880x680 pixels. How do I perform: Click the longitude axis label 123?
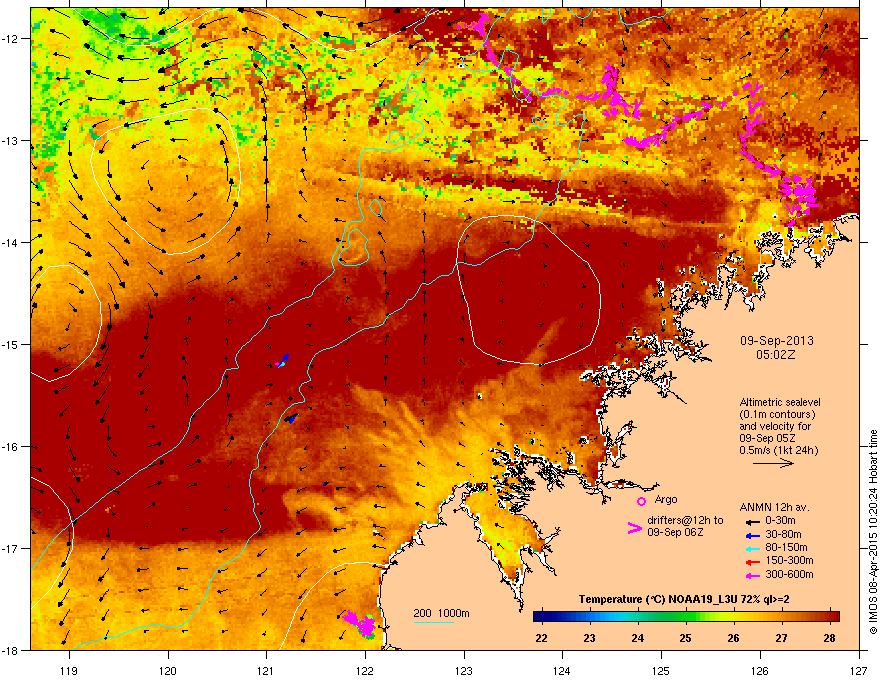464,670
